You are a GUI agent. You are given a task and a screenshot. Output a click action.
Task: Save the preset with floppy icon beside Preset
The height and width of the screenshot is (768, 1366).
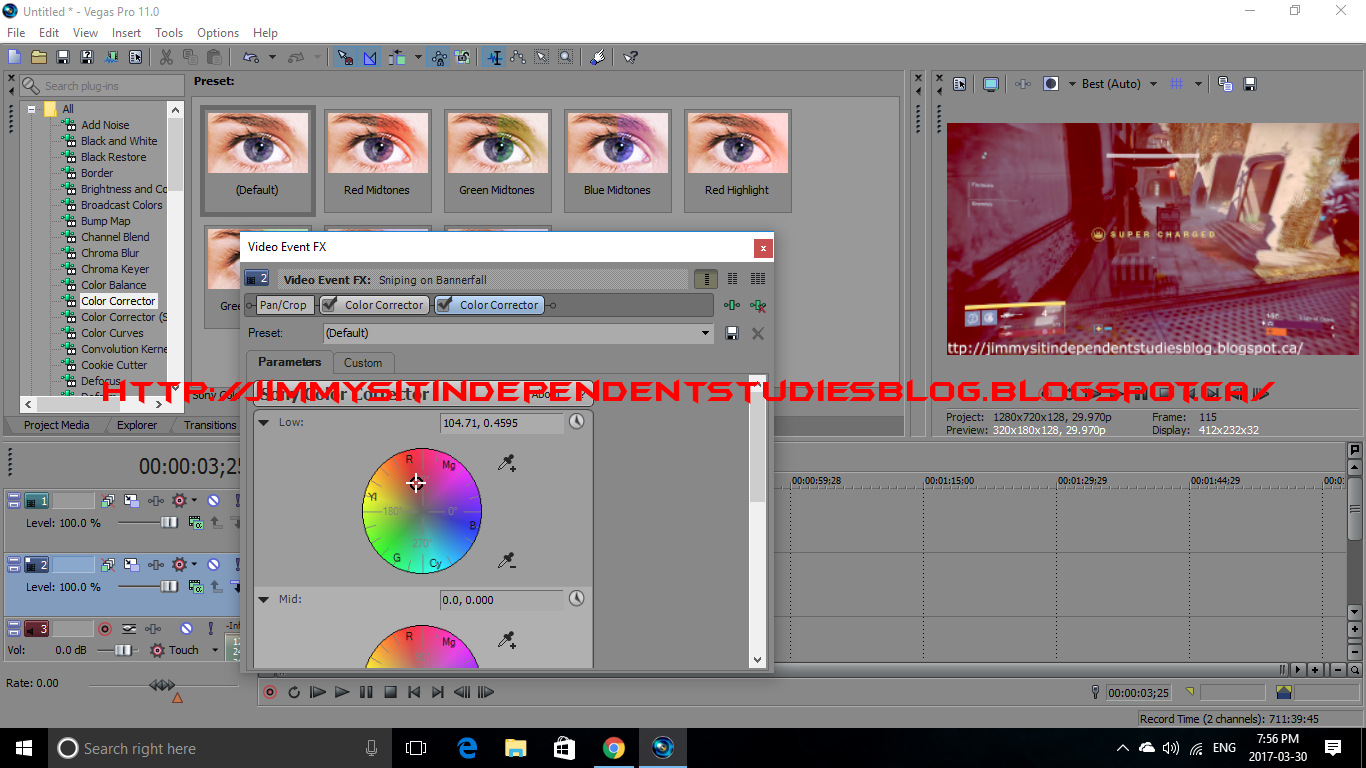(732, 333)
